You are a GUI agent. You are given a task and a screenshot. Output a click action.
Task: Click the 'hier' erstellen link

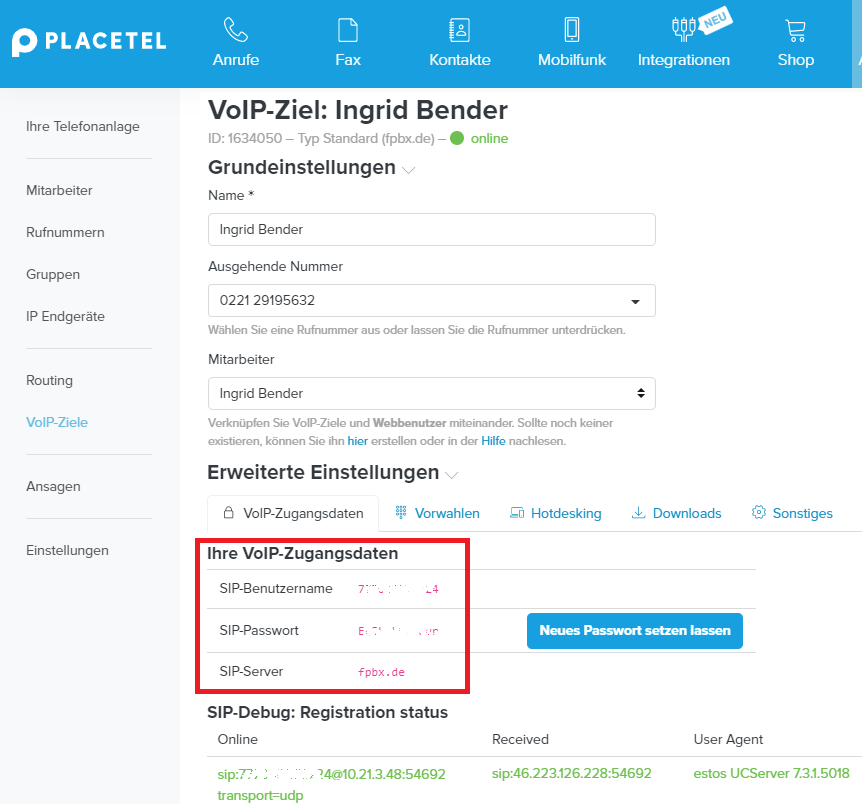click(x=357, y=440)
